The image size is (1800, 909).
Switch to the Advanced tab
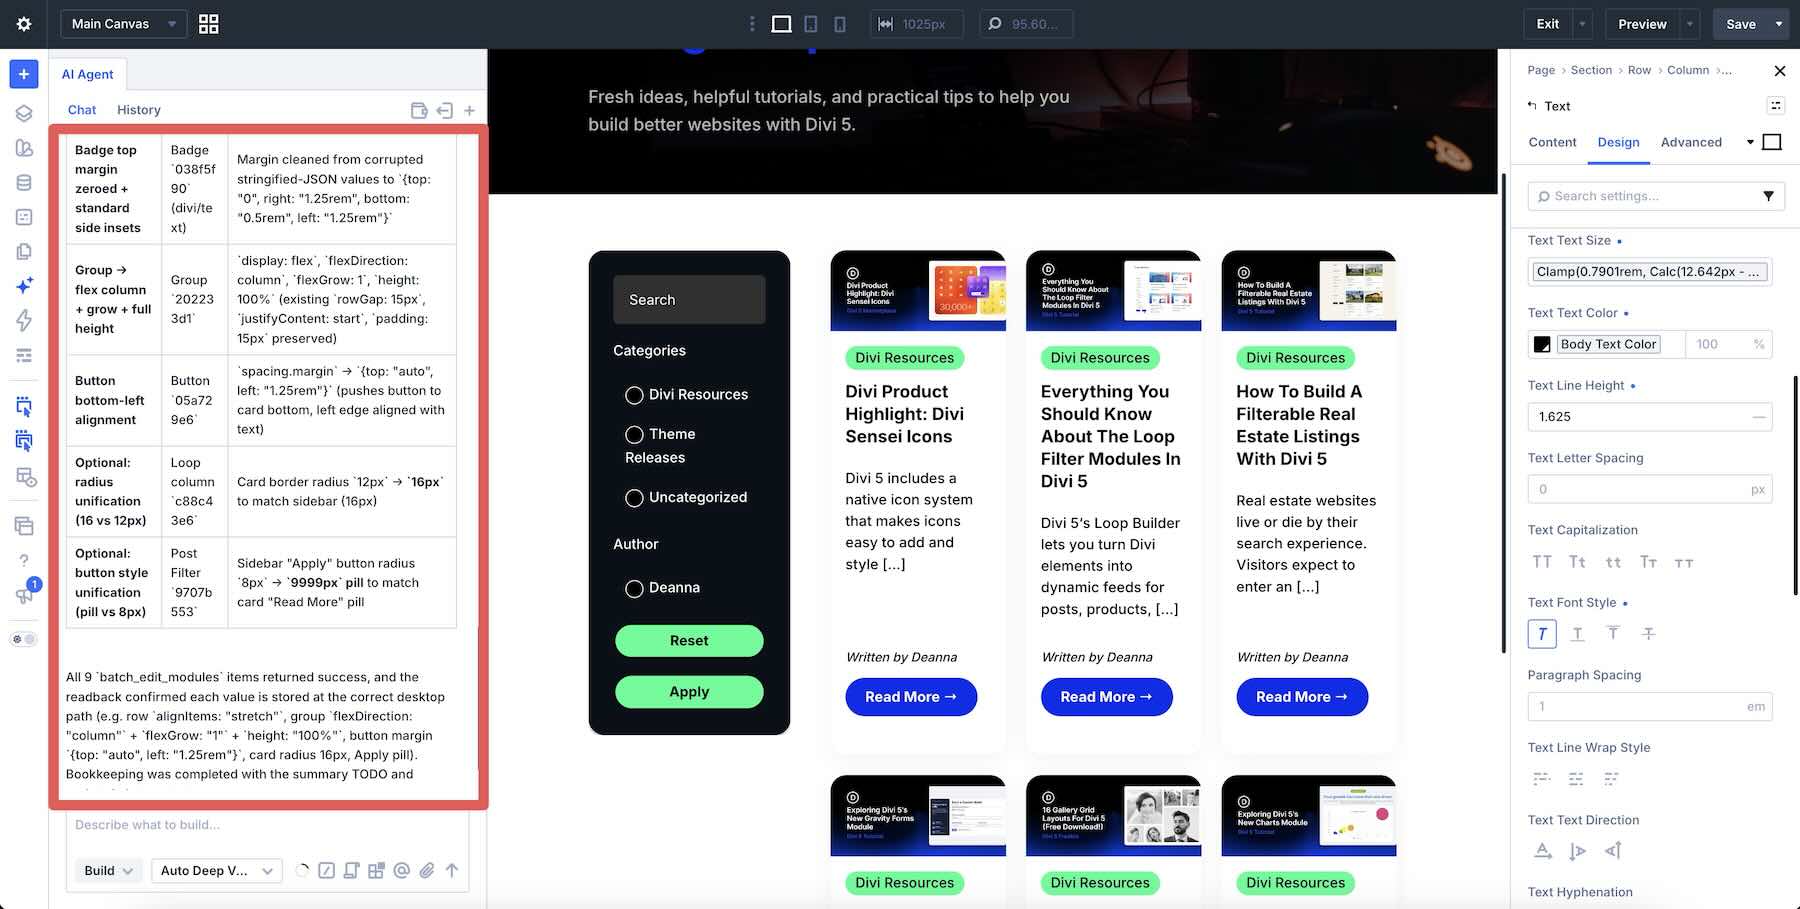coord(1691,142)
